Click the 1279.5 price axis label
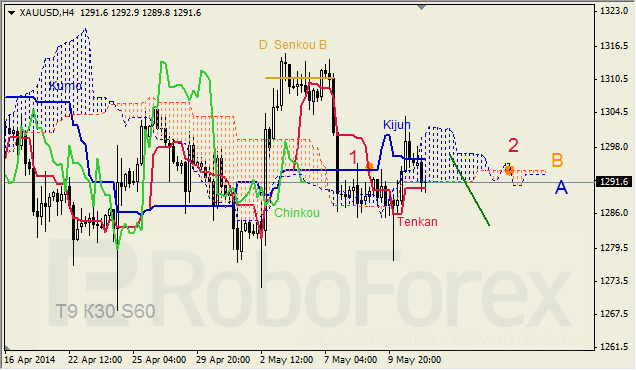 614,247
